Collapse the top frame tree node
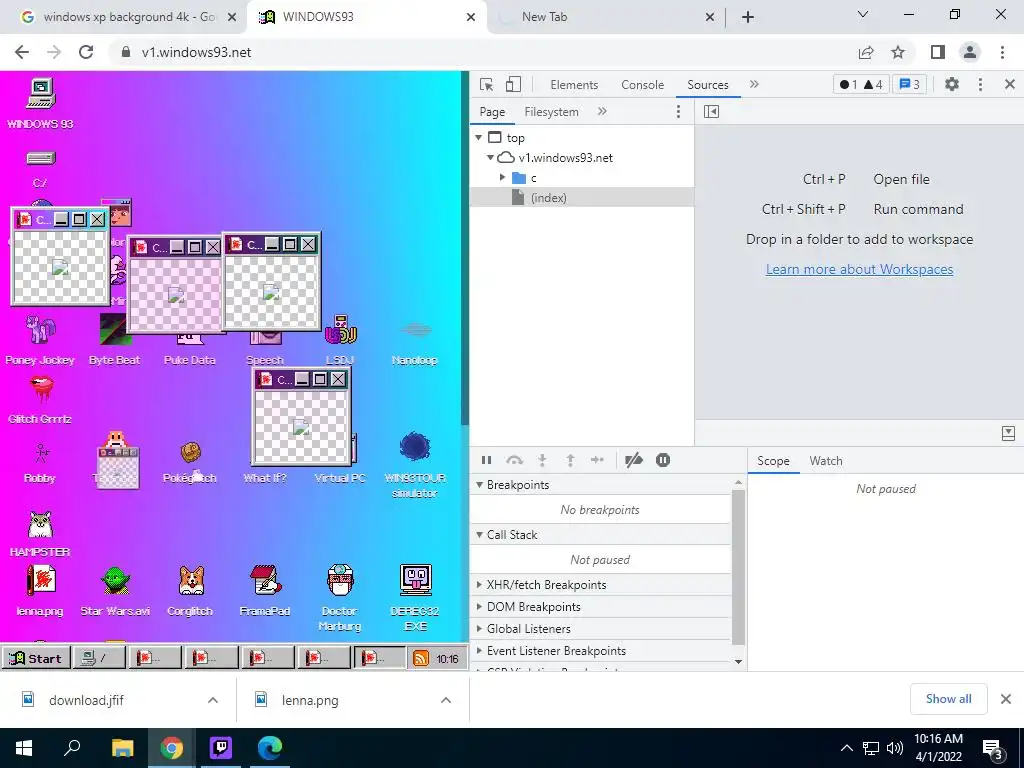This screenshot has width=1024, height=768. click(x=479, y=138)
